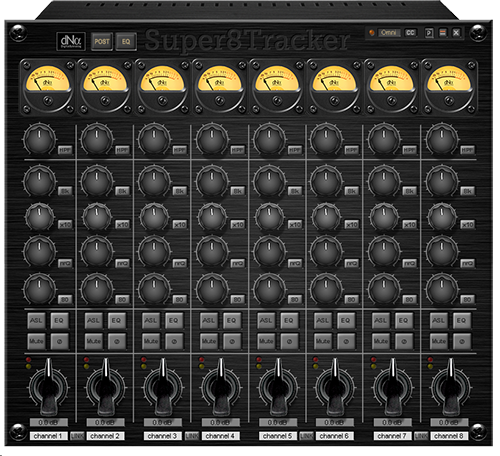Click the orange MIDI indicator LED
This screenshot has width=500, height=456.
(372, 33)
